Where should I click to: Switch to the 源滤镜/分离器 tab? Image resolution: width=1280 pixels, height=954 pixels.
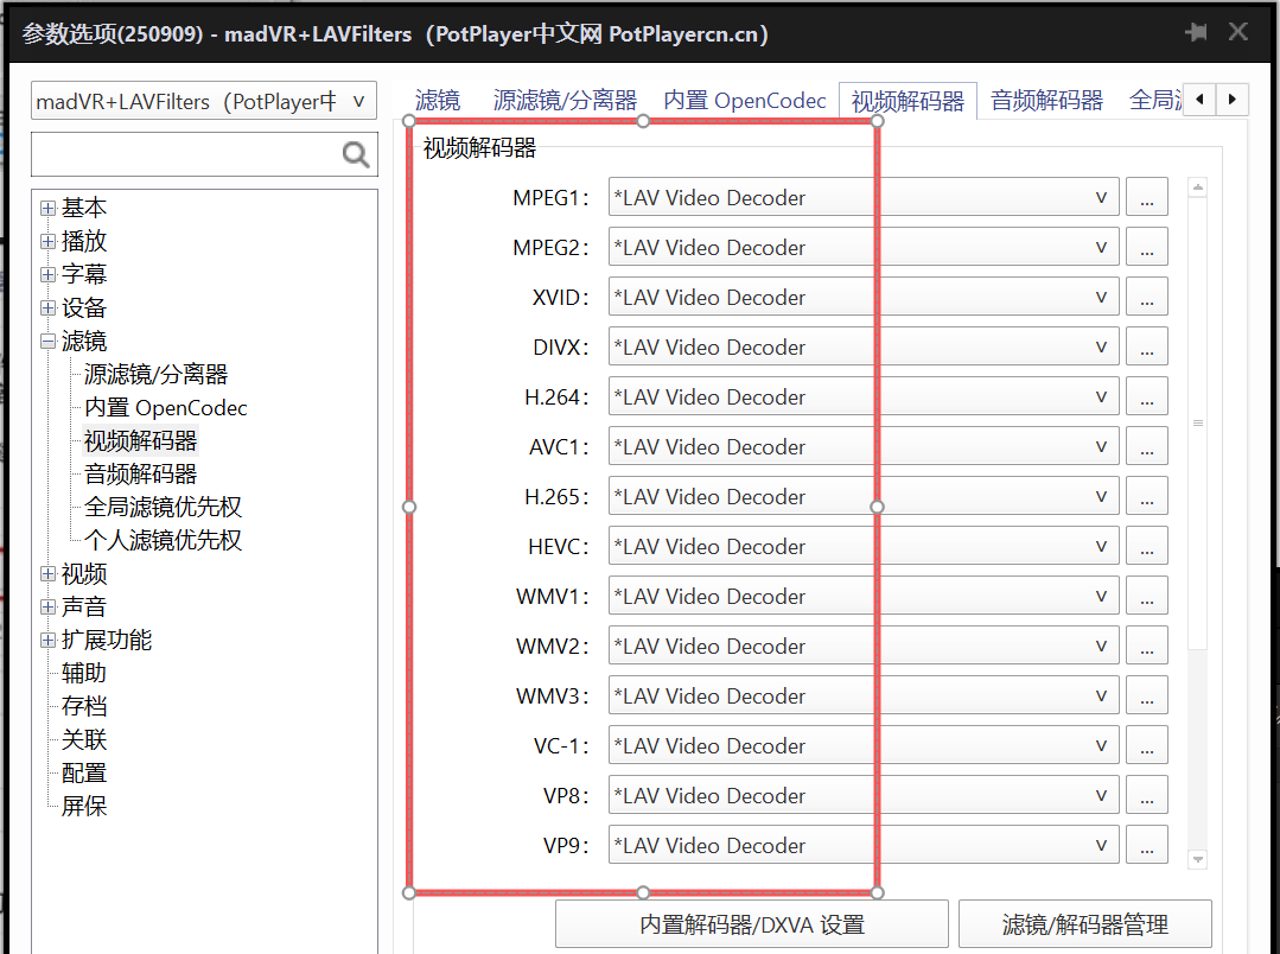(565, 100)
